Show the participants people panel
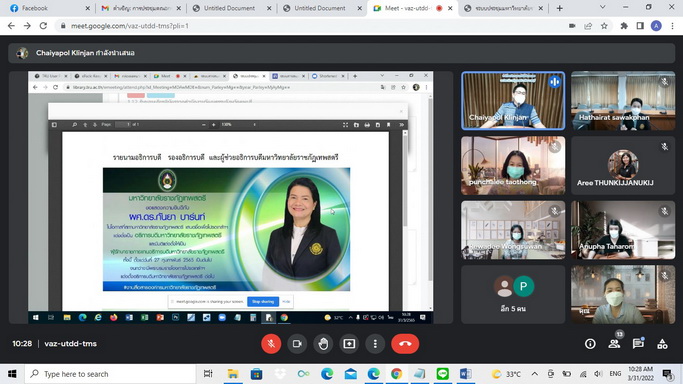683x384 pixels. pyautogui.click(x=614, y=344)
